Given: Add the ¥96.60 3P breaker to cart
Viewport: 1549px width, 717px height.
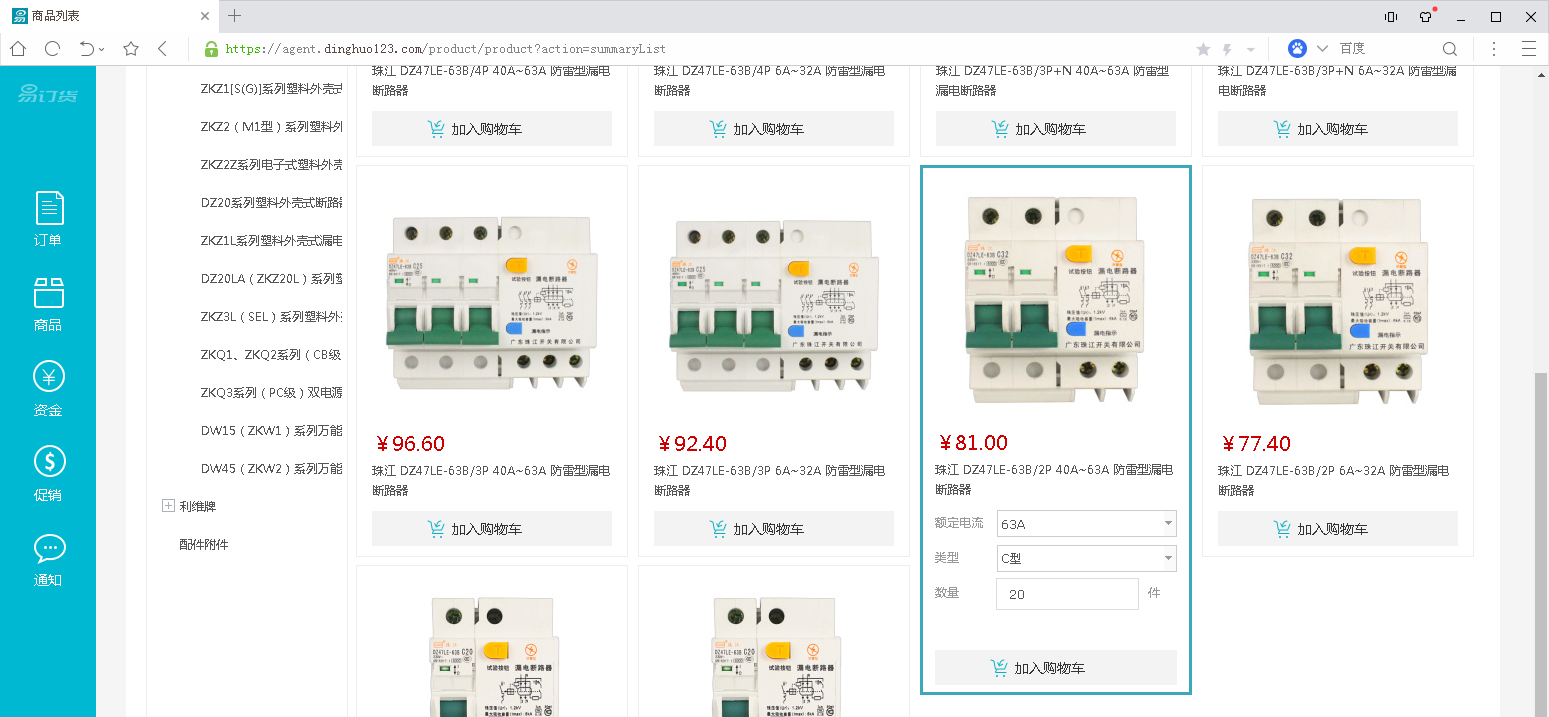Looking at the screenshot, I should [491, 529].
